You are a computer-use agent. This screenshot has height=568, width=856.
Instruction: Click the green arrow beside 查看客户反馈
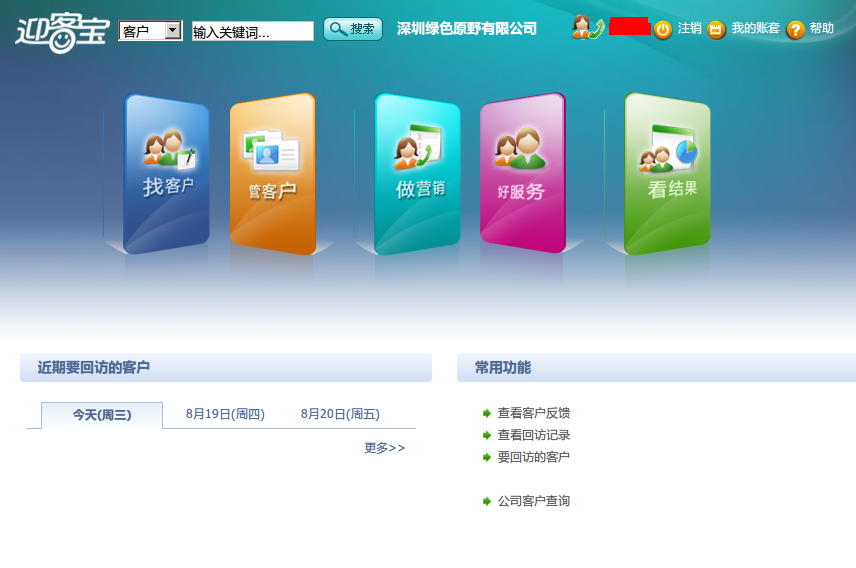click(x=487, y=413)
